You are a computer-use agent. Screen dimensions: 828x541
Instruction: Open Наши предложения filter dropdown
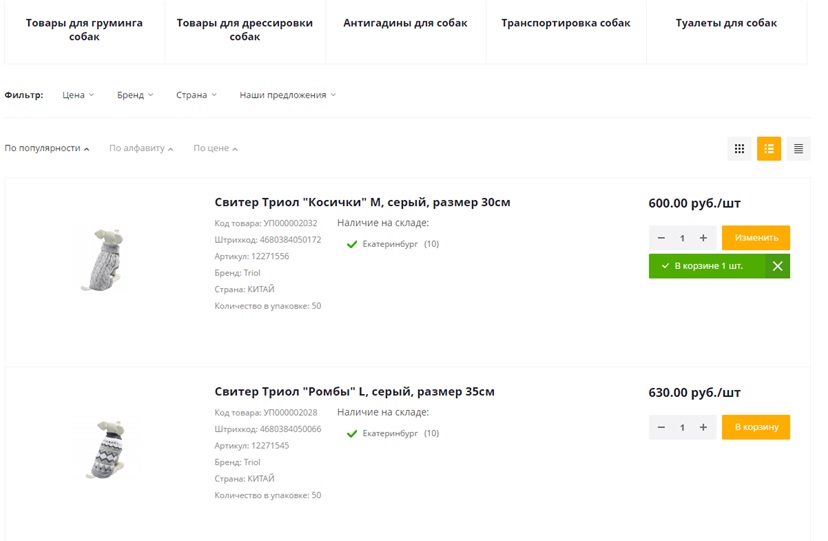(x=287, y=95)
